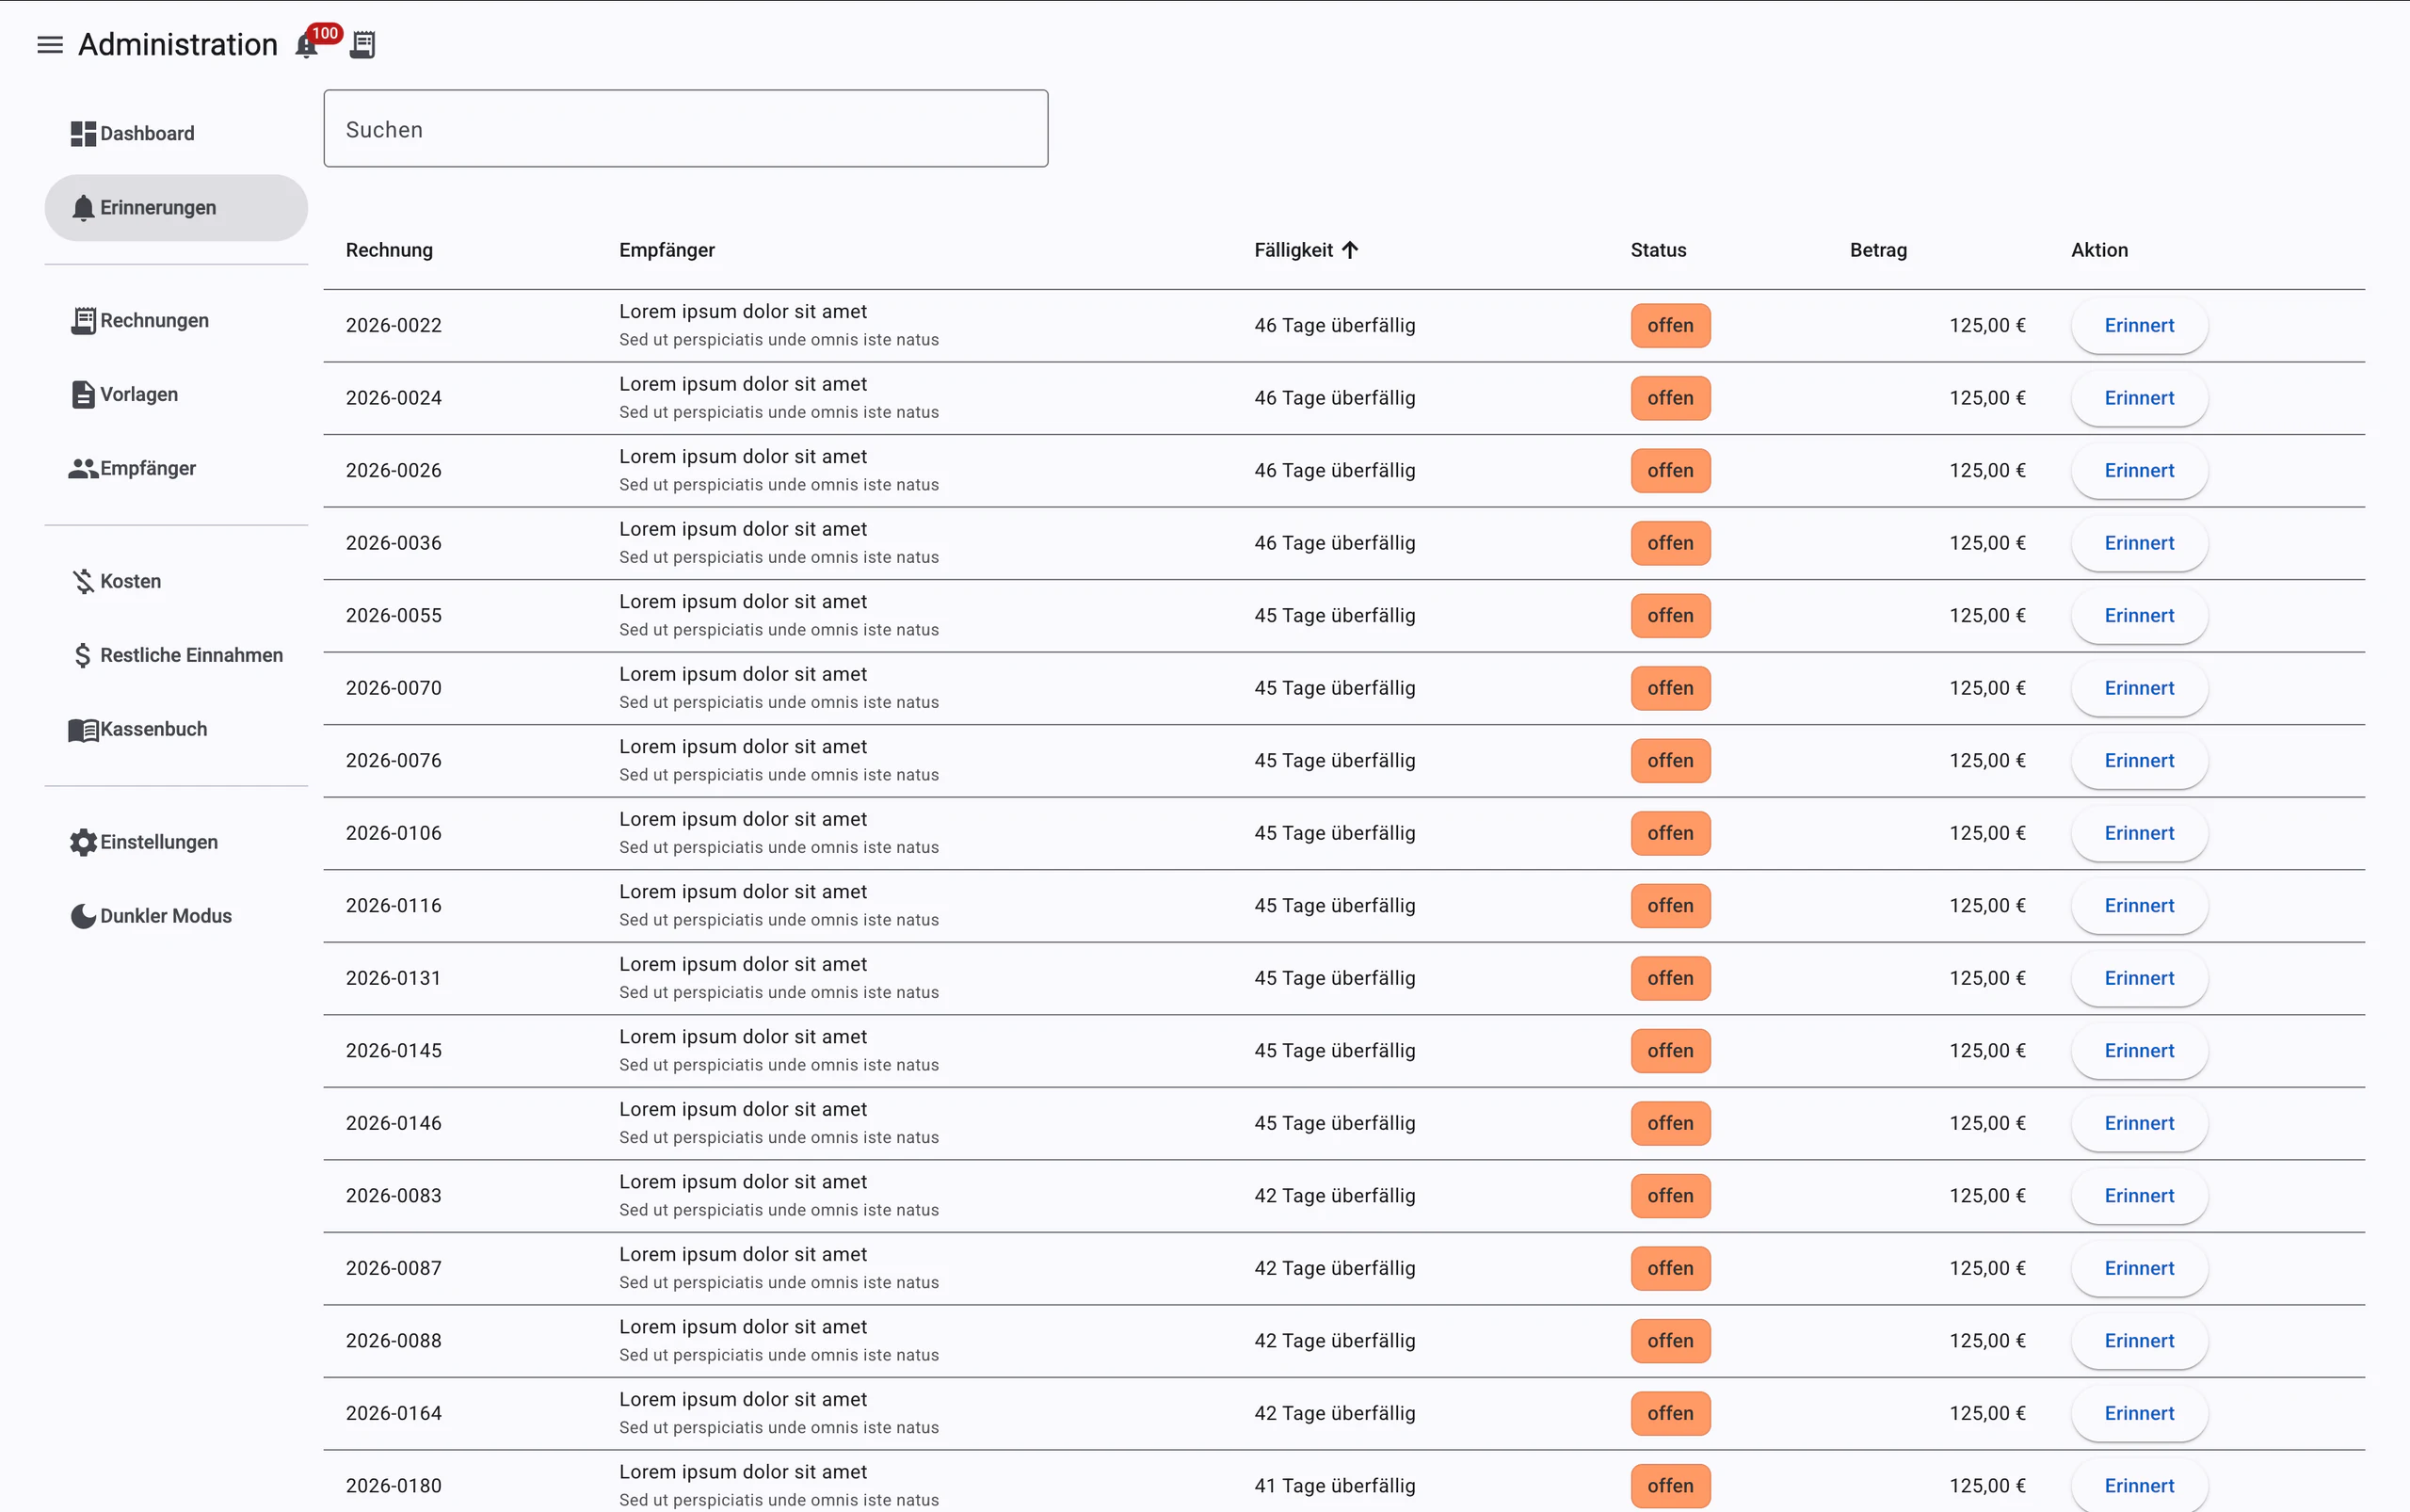Click 125,00 € amount of invoice 2026-0026
This screenshot has height=1512, width=2410.
(x=1987, y=471)
